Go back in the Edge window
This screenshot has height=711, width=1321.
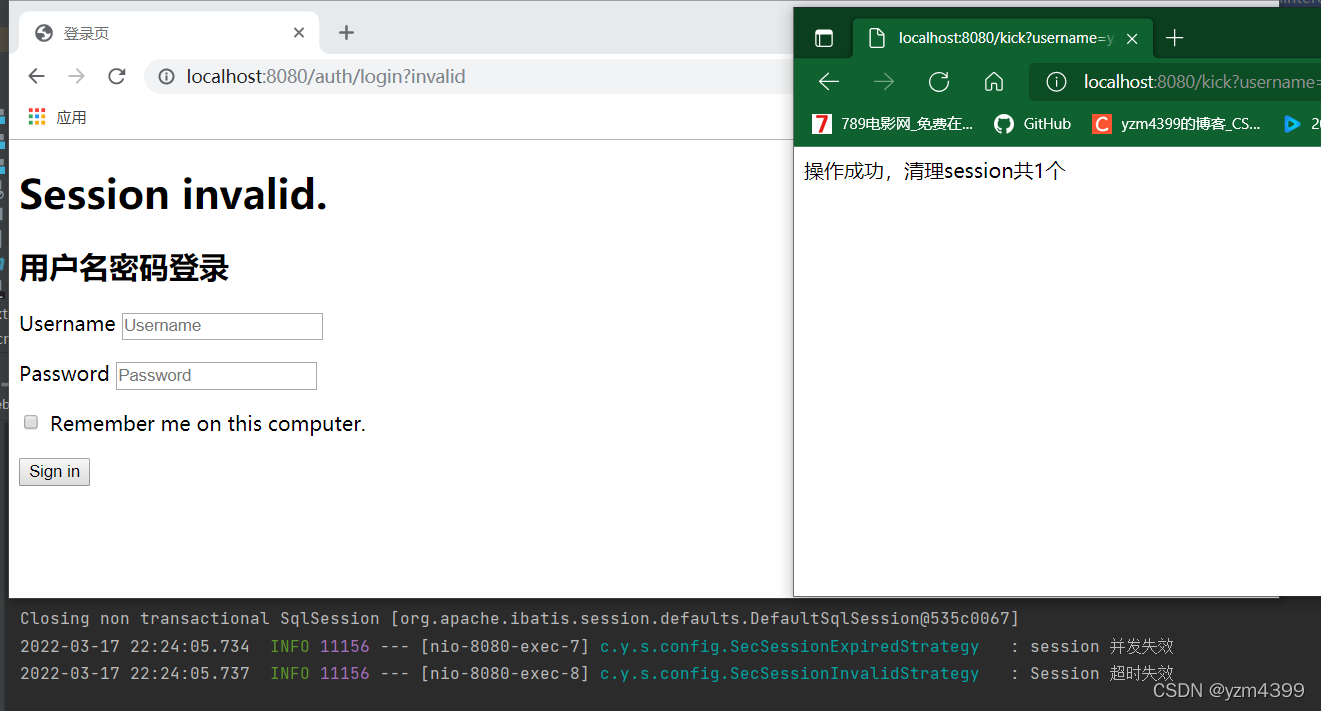pyautogui.click(x=829, y=82)
